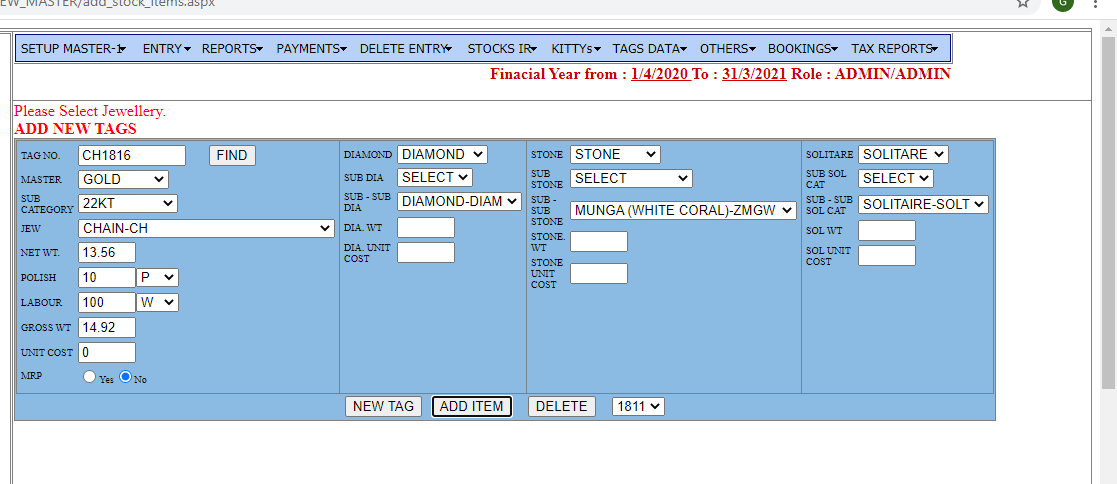Click the browser bookmark star icon

(x=1023, y=3)
